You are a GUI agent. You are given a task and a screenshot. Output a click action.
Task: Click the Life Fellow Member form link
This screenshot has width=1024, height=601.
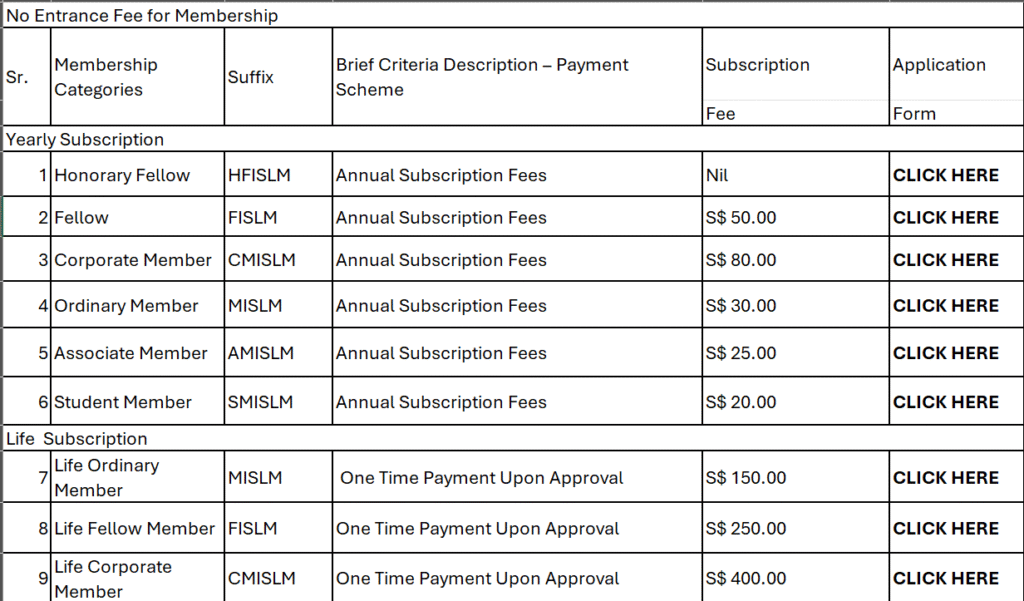[x=945, y=528]
